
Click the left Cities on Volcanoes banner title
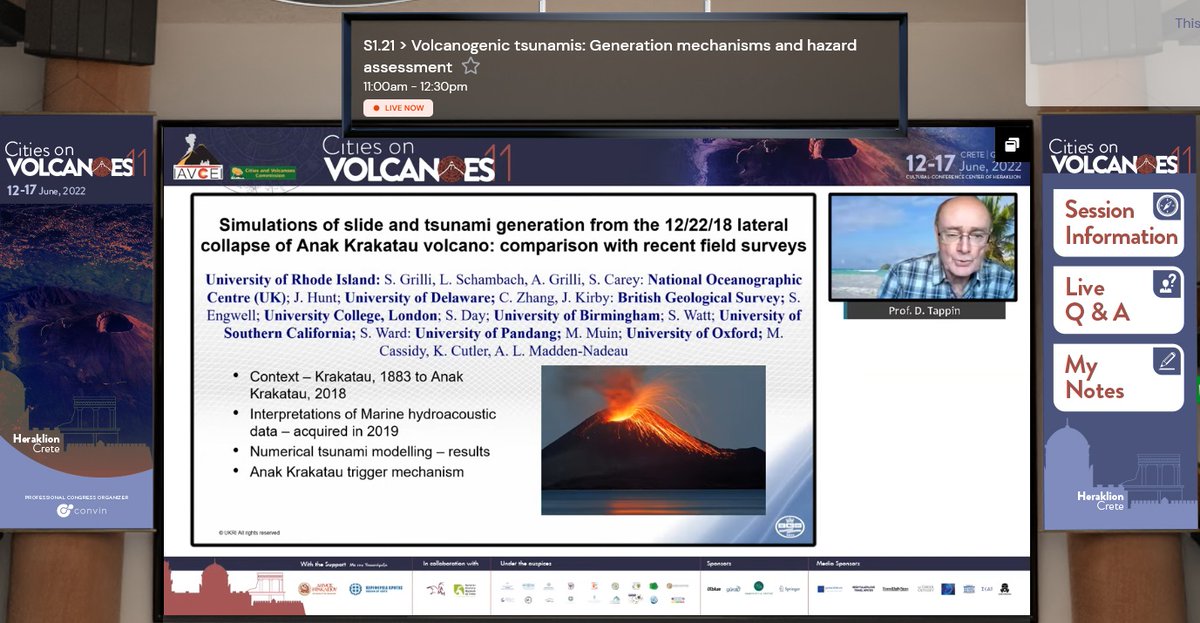(x=75, y=158)
